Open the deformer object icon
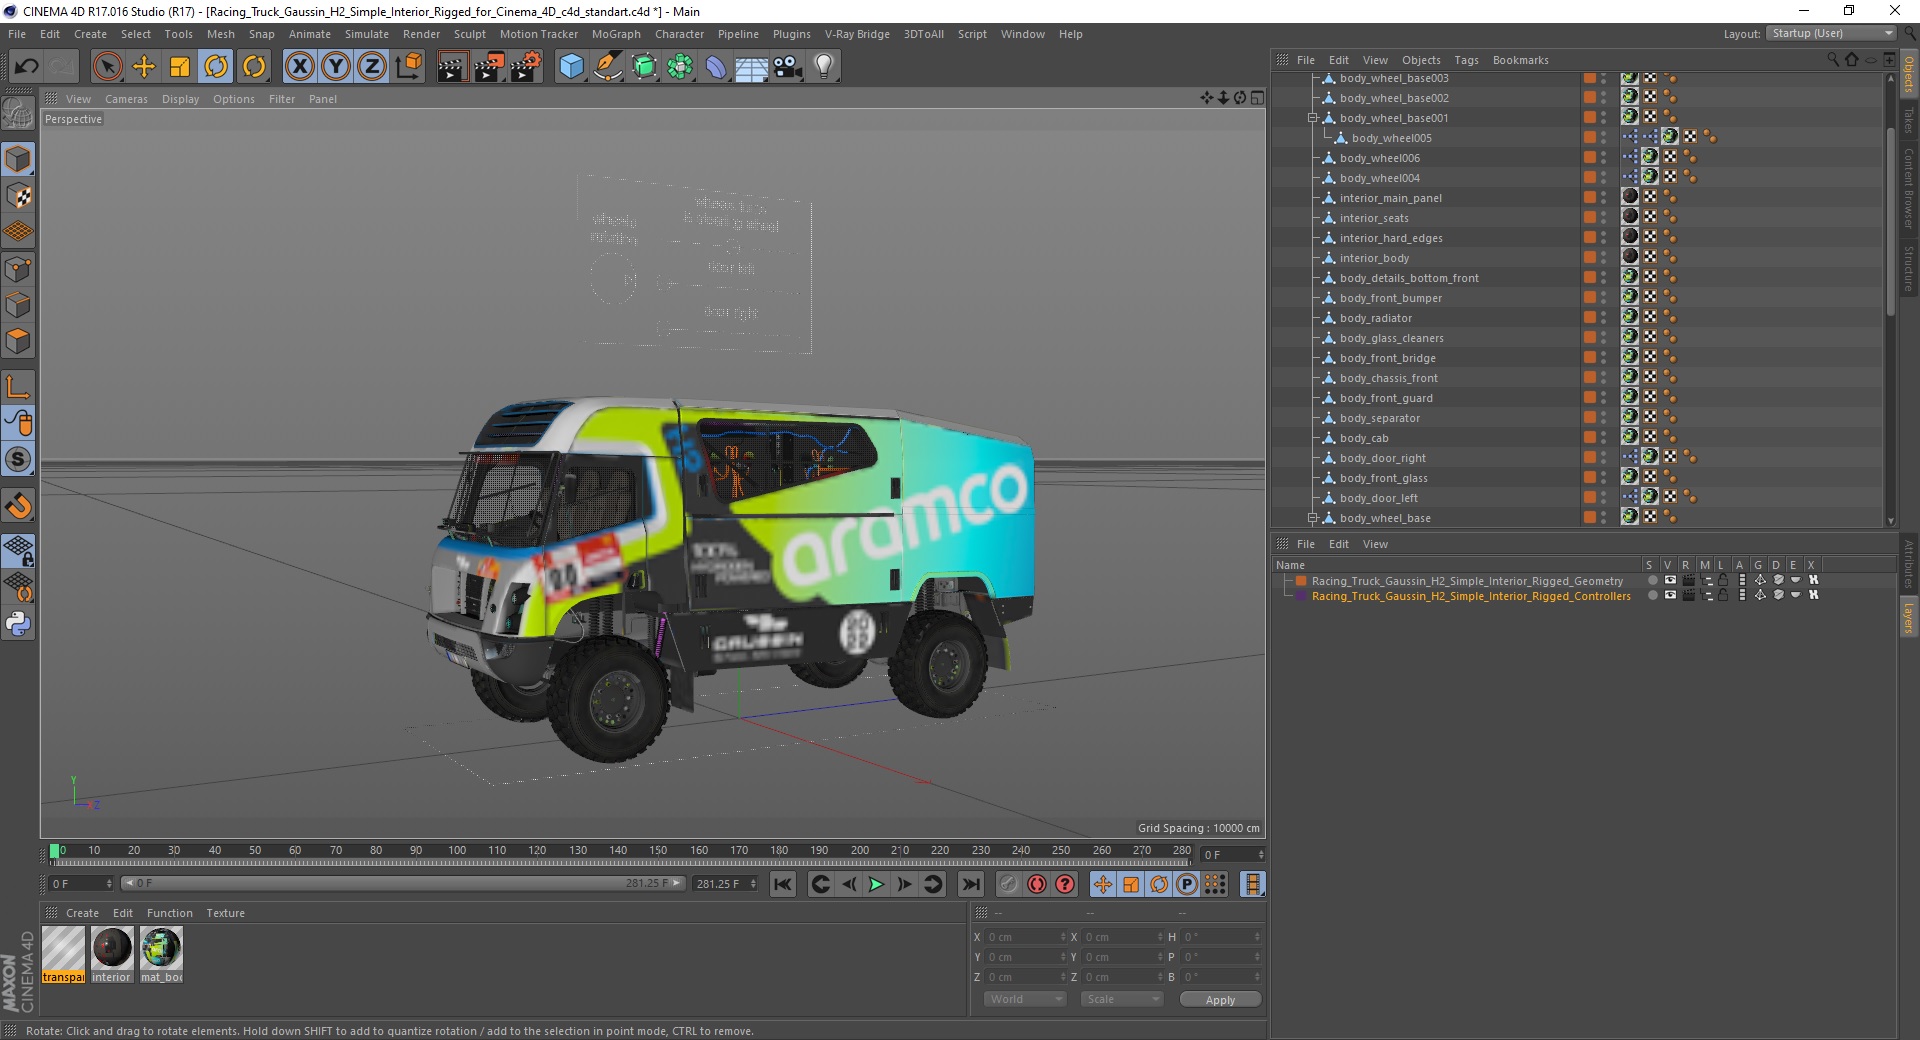This screenshot has height=1040, width=1920. 716,67
